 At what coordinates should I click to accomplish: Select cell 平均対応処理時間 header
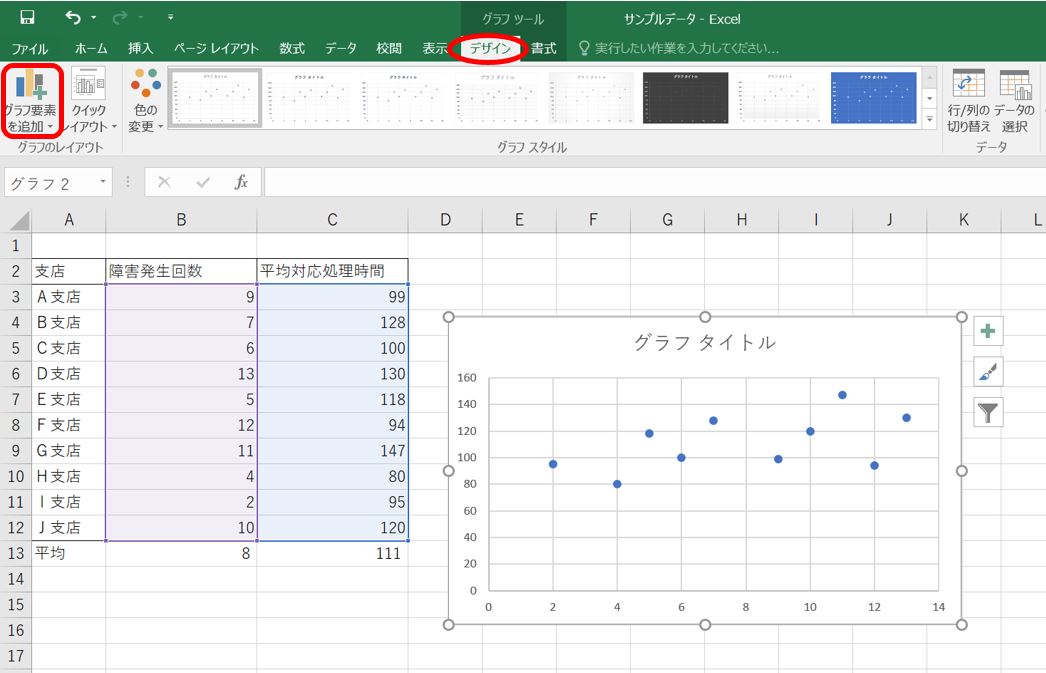coord(332,271)
